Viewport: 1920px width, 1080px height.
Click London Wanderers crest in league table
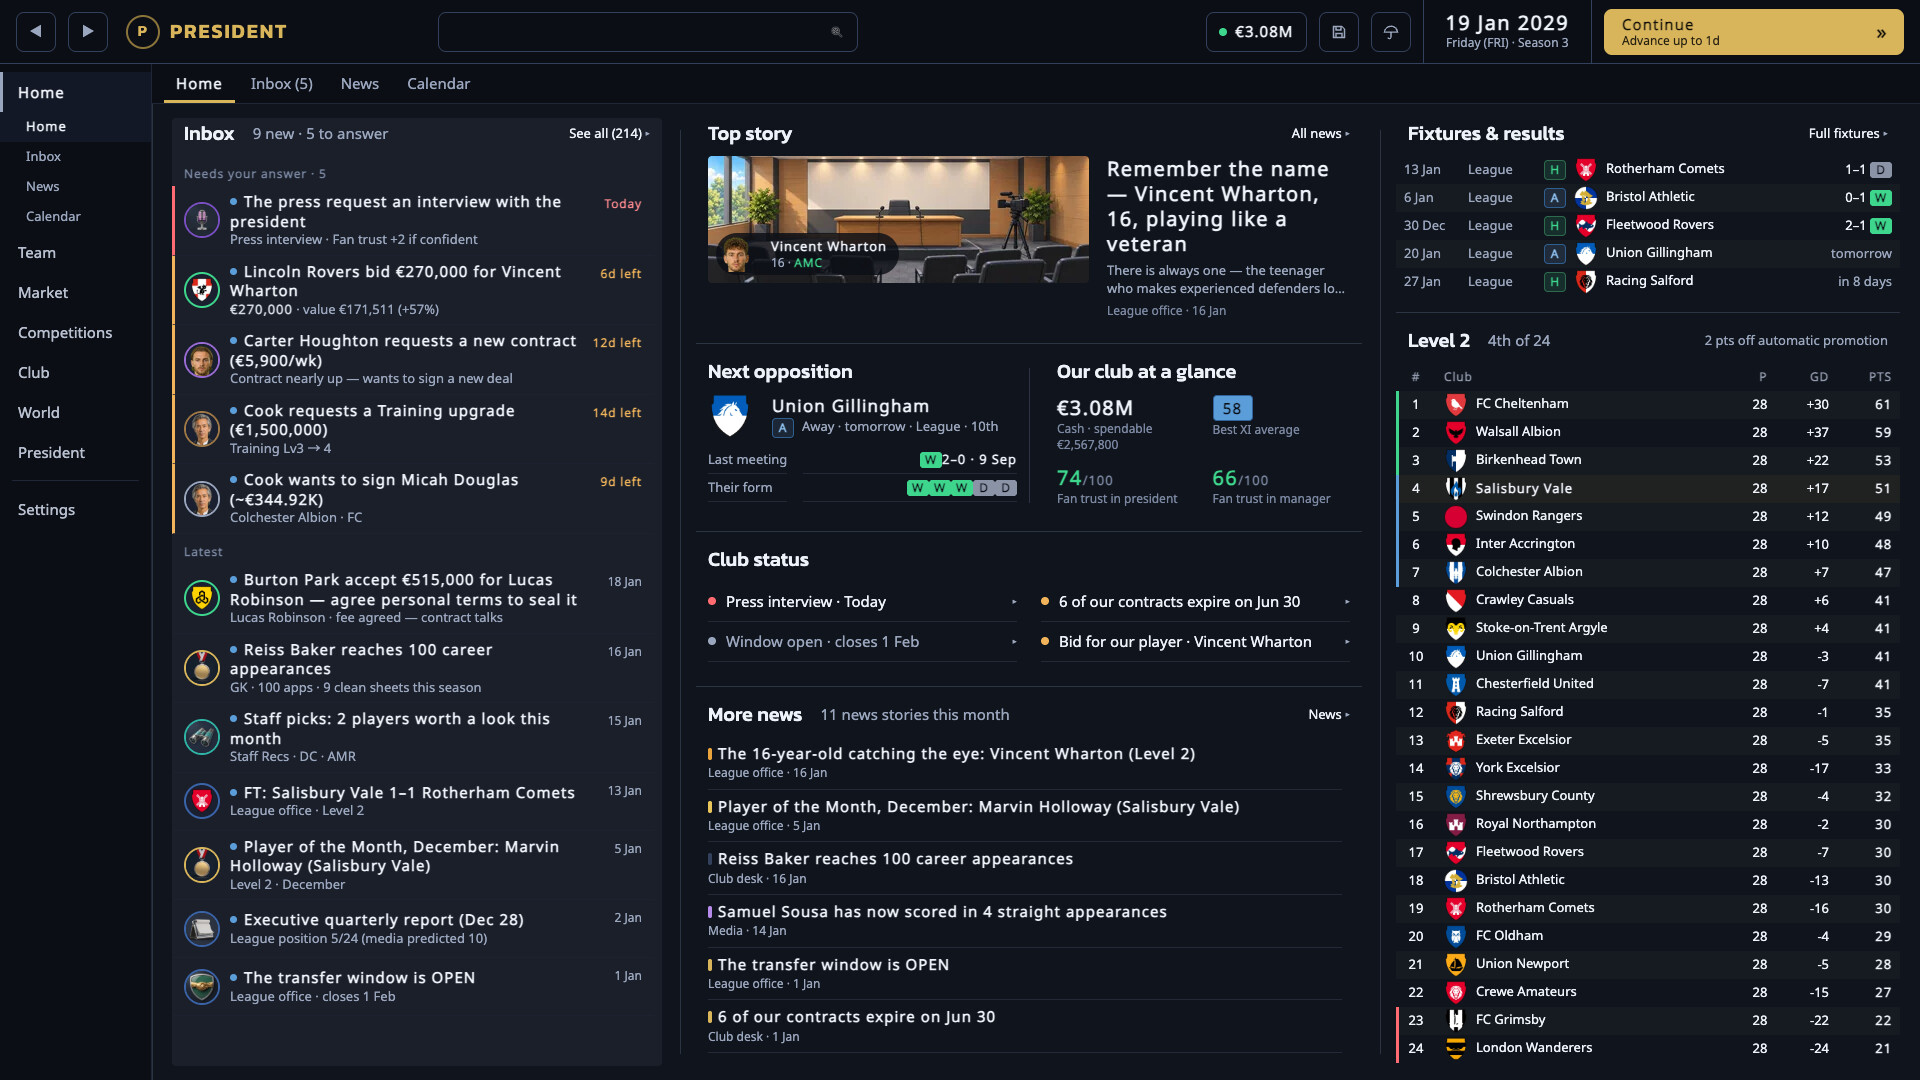pos(1456,1048)
